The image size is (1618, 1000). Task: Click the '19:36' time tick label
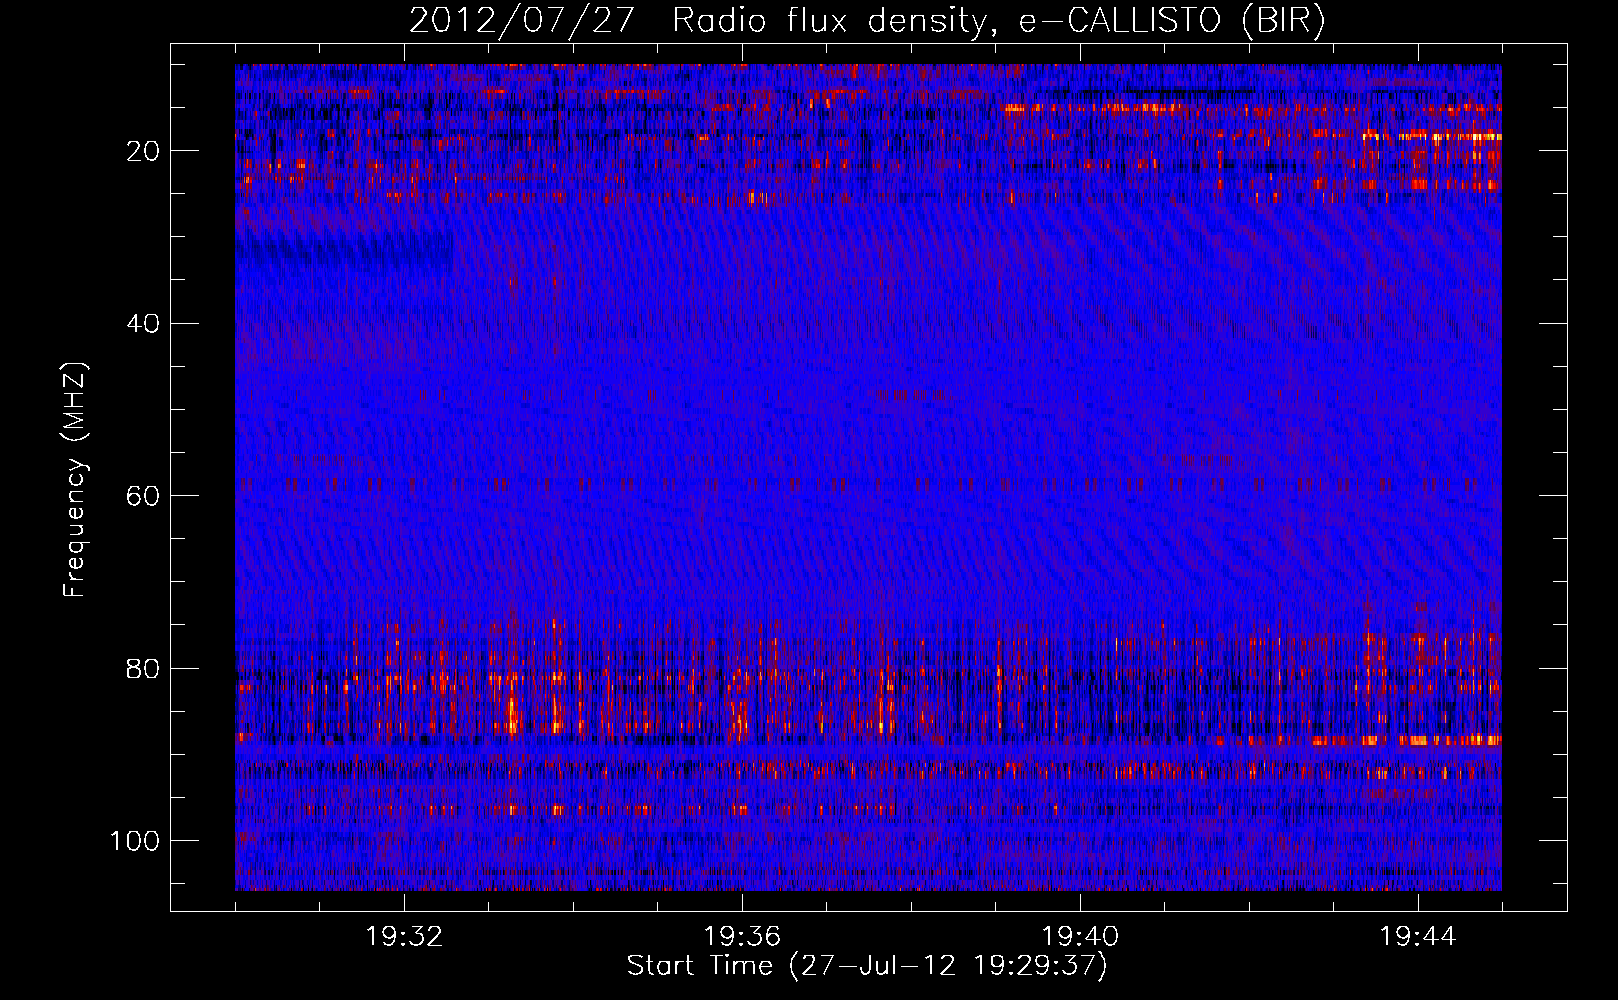(x=742, y=937)
